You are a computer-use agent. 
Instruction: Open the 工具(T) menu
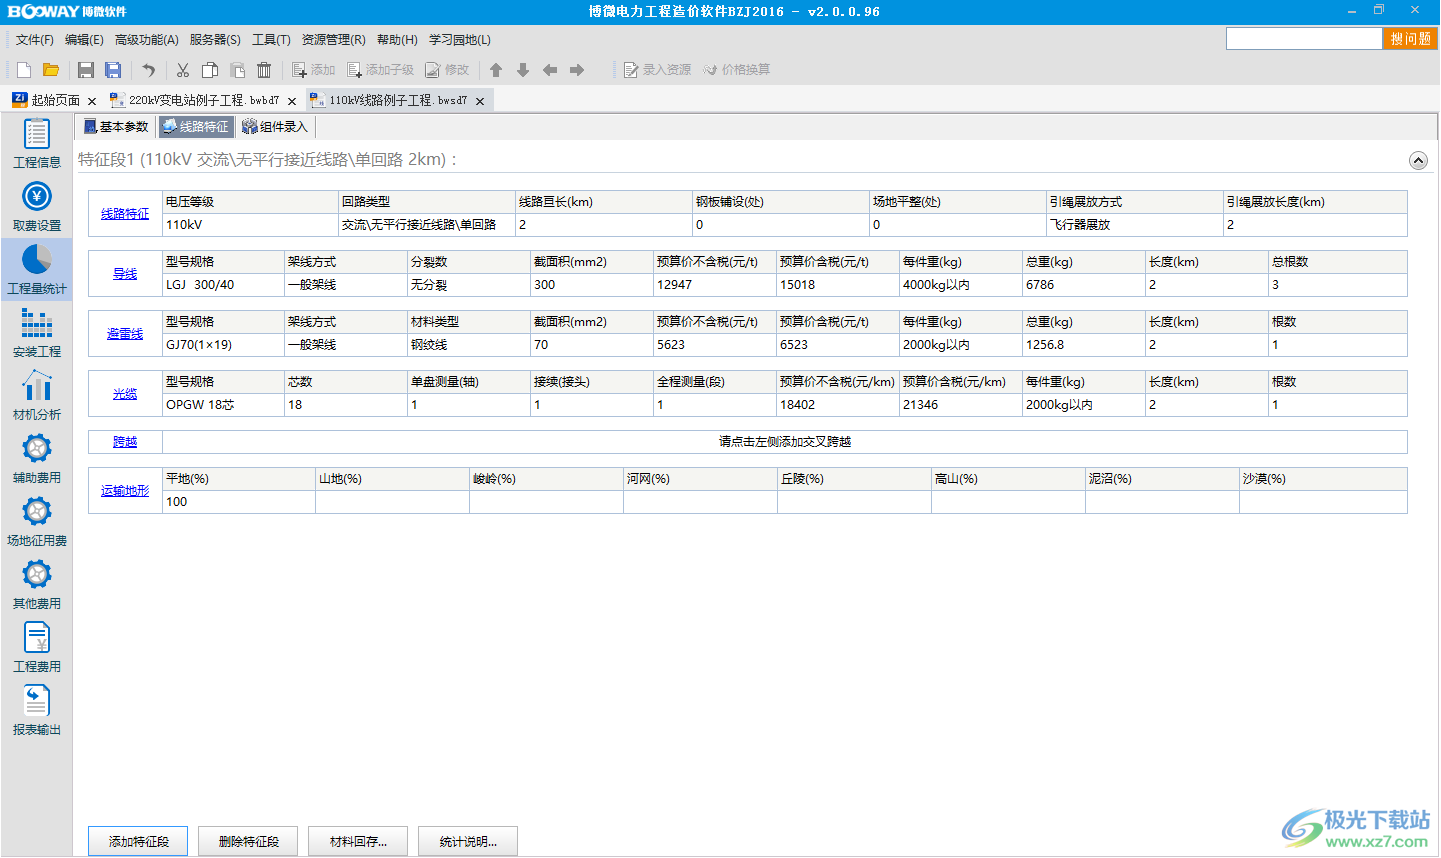pos(271,40)
